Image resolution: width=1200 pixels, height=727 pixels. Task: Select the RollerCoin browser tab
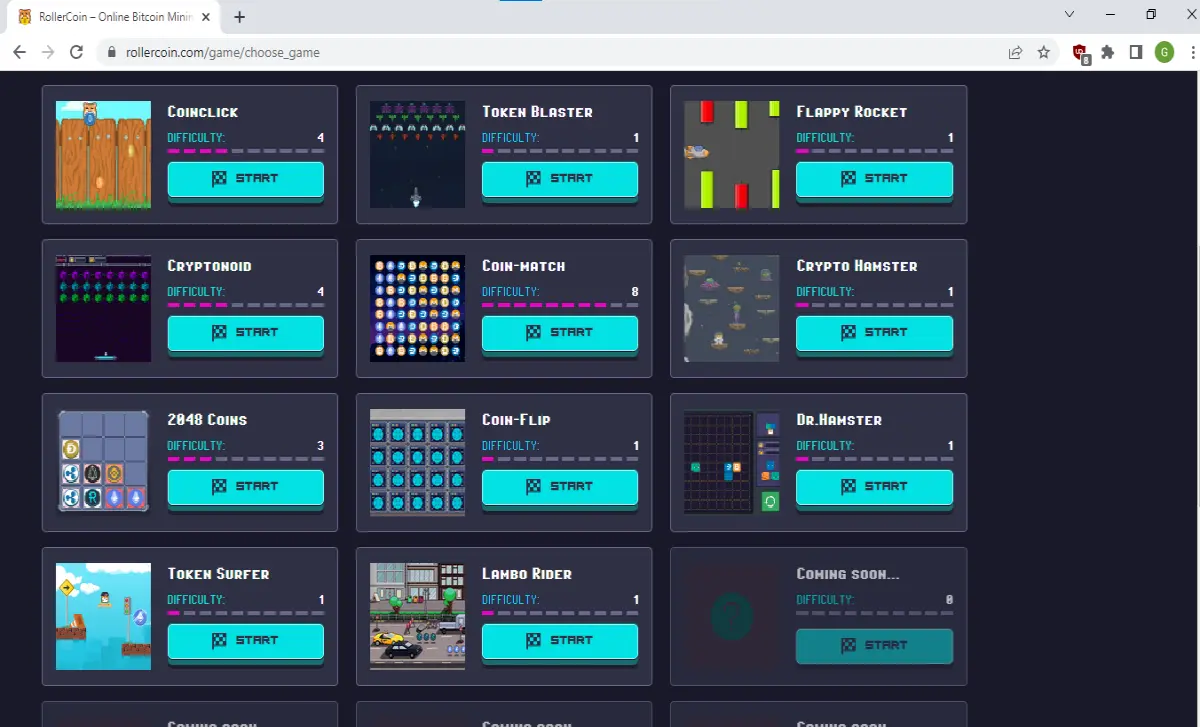point(113,17)
